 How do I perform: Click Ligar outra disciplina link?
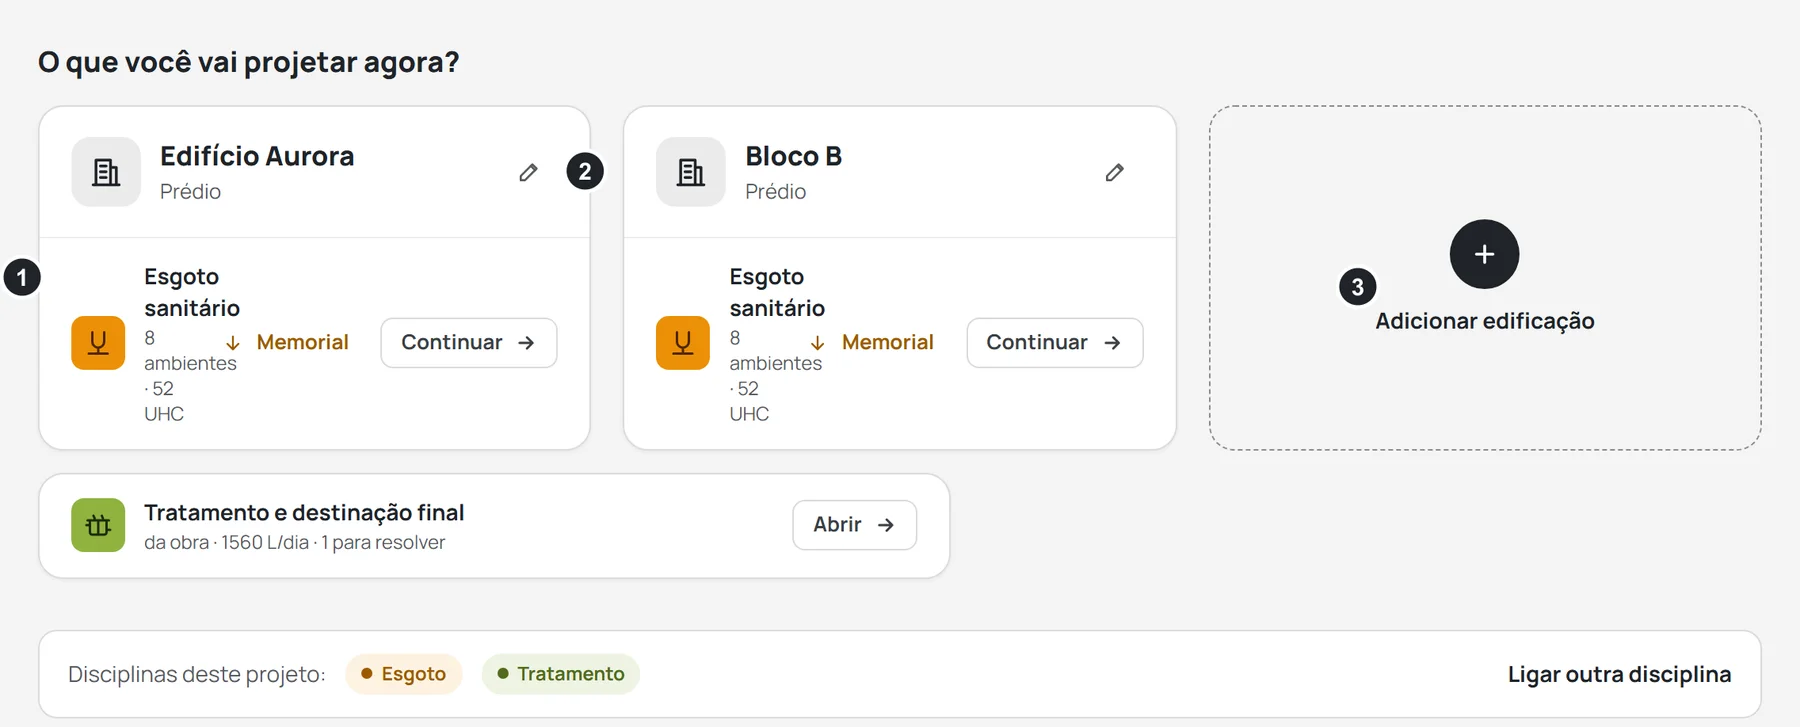pos(1619,674)
